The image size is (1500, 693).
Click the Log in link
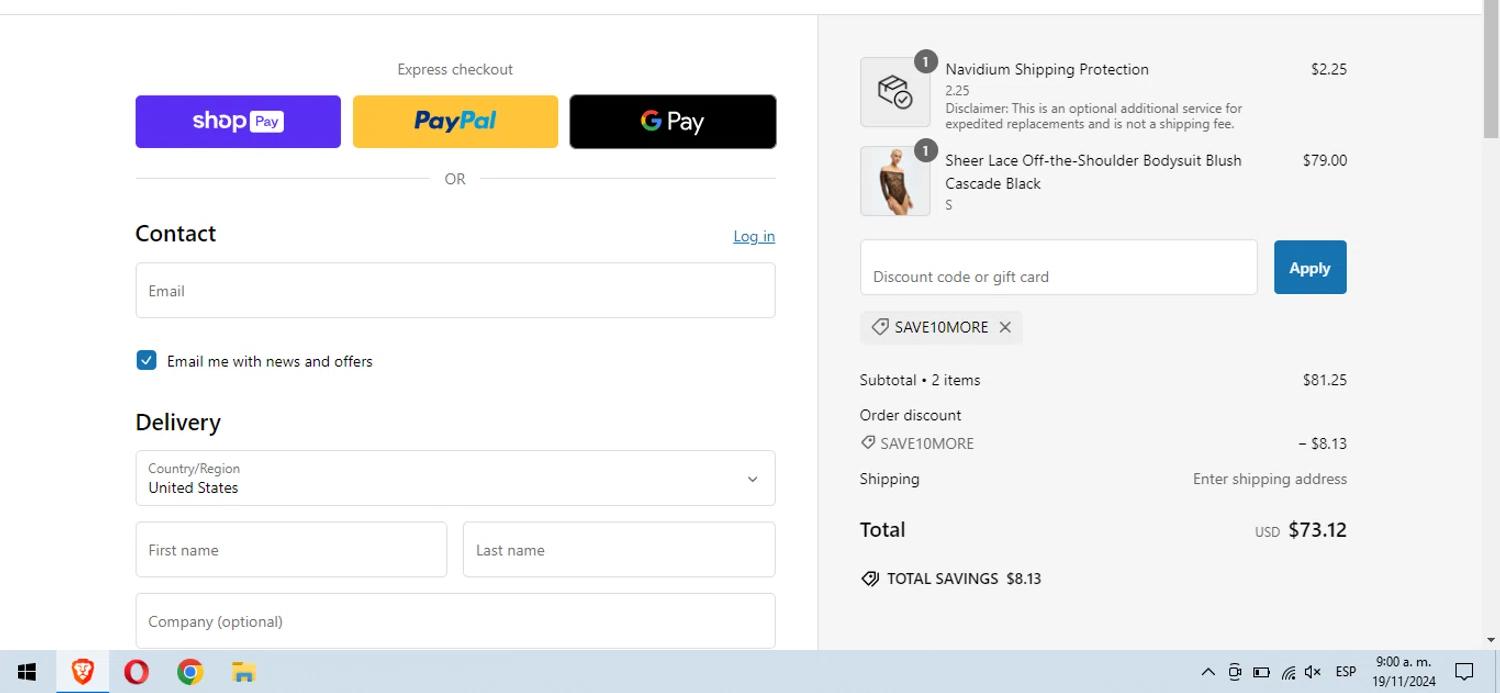[x=753, y=237]
